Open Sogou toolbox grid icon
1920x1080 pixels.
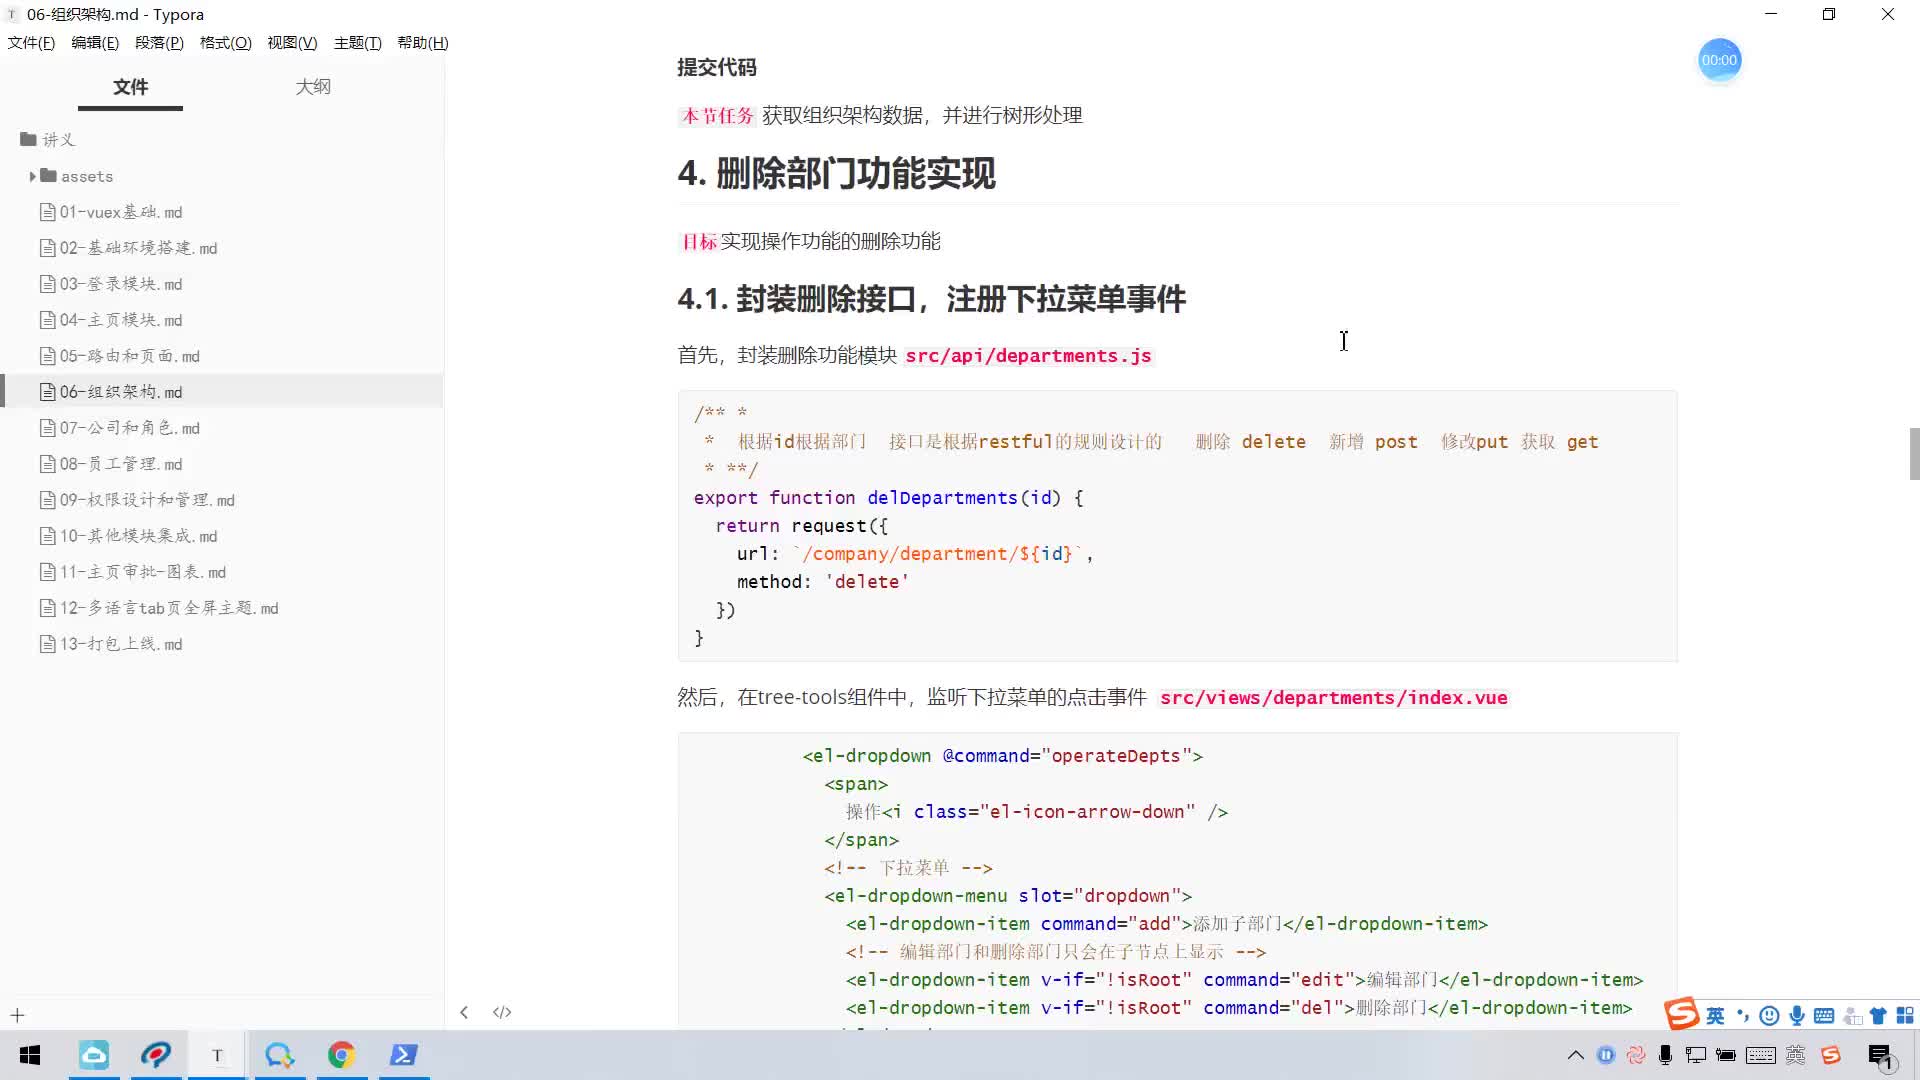(x=1905, y=1016)
